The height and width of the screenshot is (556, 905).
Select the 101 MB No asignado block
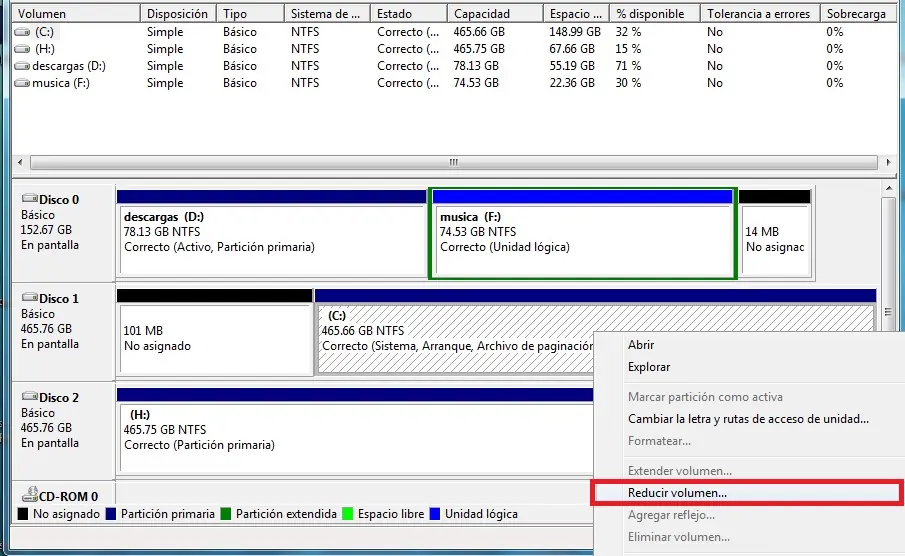pos(215,332)
